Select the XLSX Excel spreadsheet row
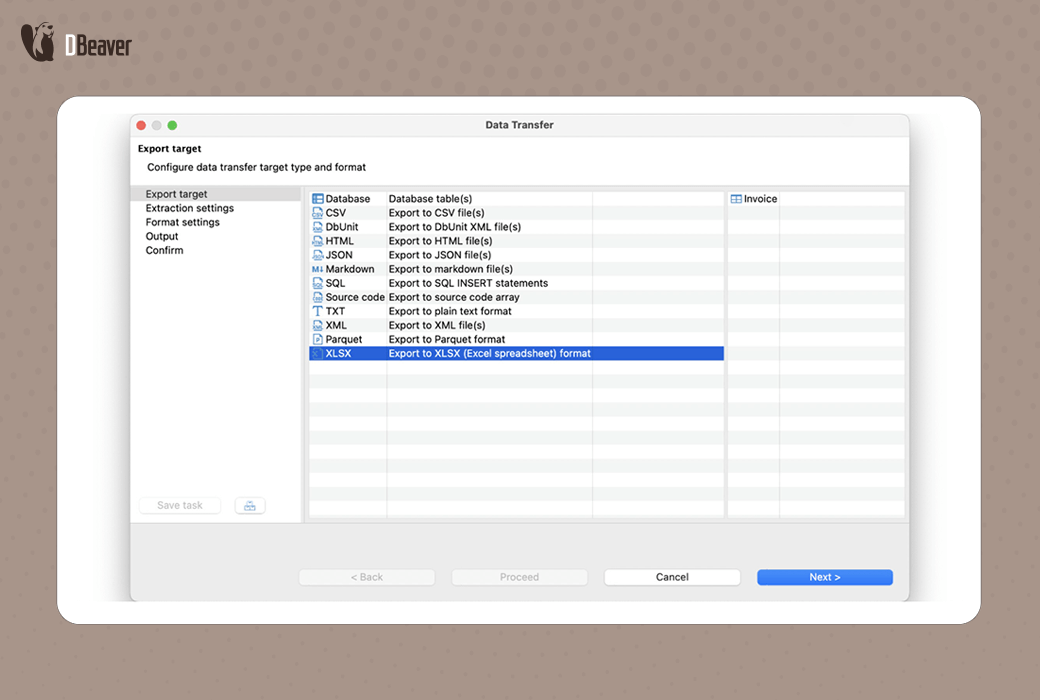The height and width of the screenshot is (700, 1040). point(489,353)
